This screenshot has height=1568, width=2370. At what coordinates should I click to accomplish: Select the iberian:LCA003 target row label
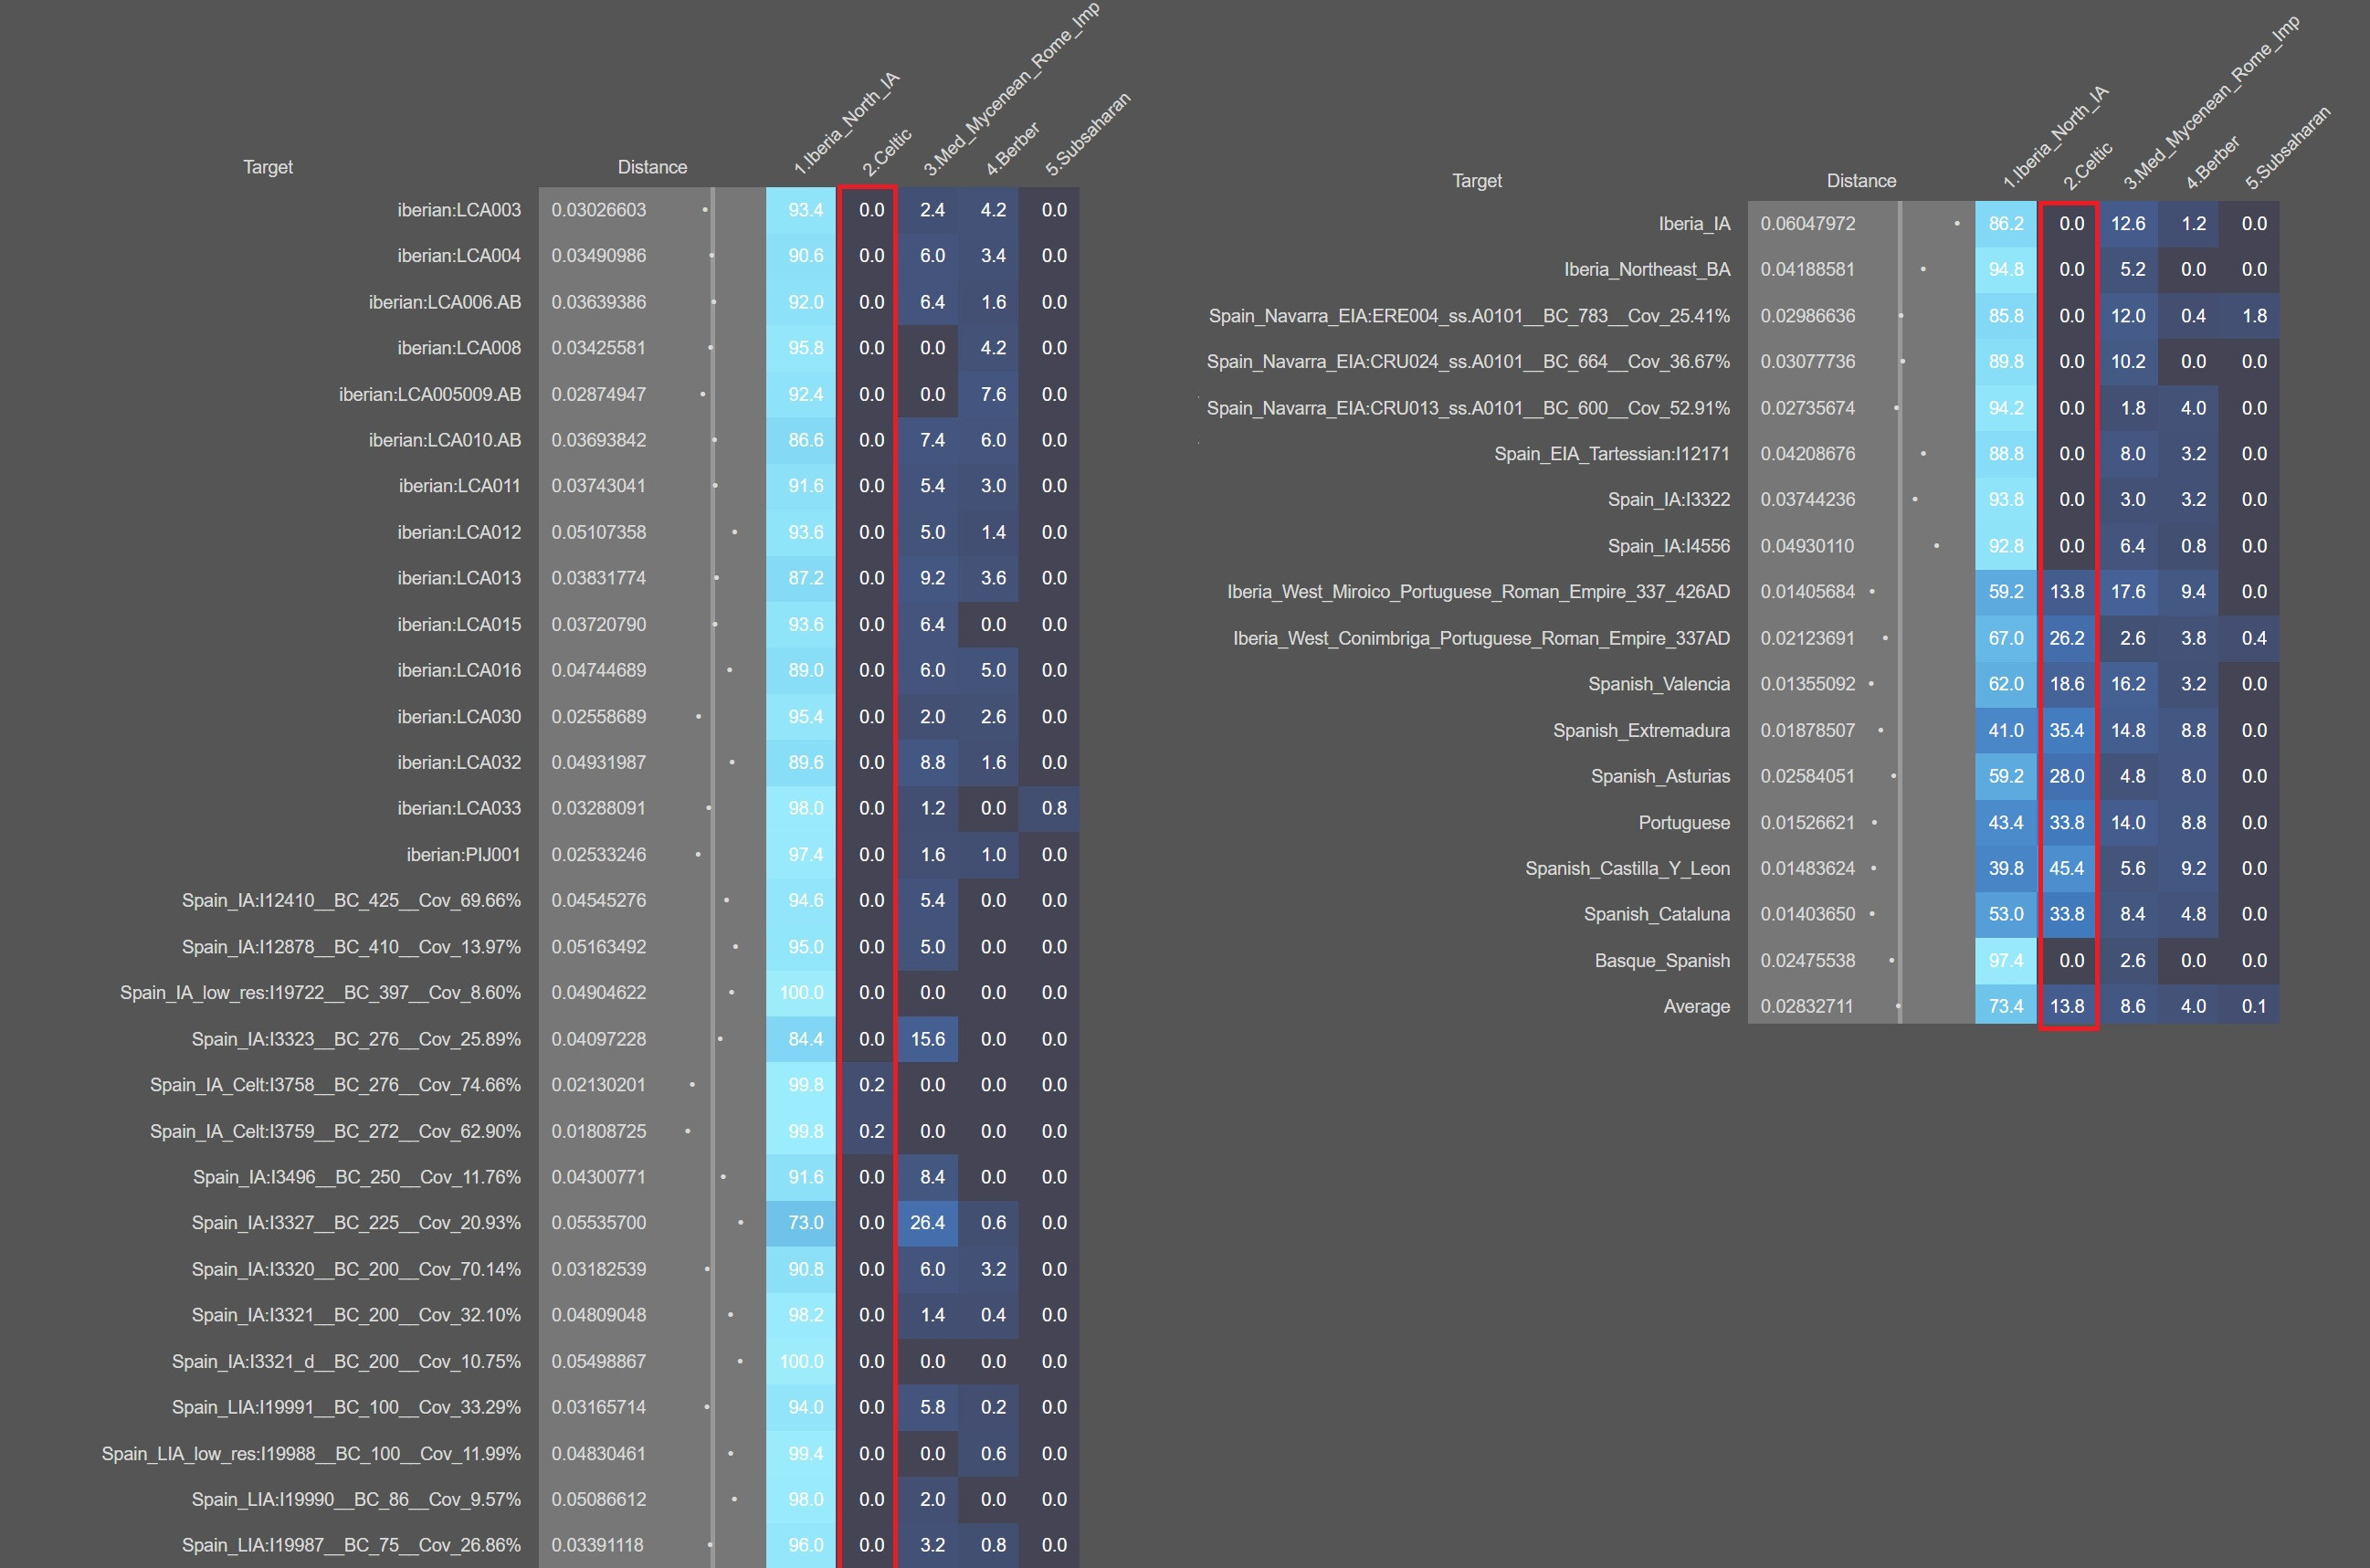(x=459, y=210)
